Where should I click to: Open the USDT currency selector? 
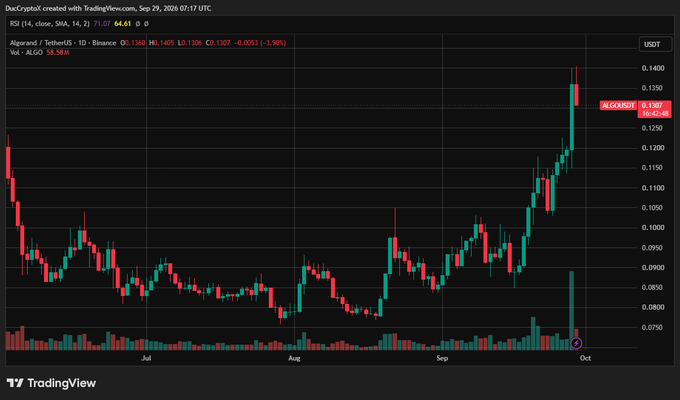[655, 44]
